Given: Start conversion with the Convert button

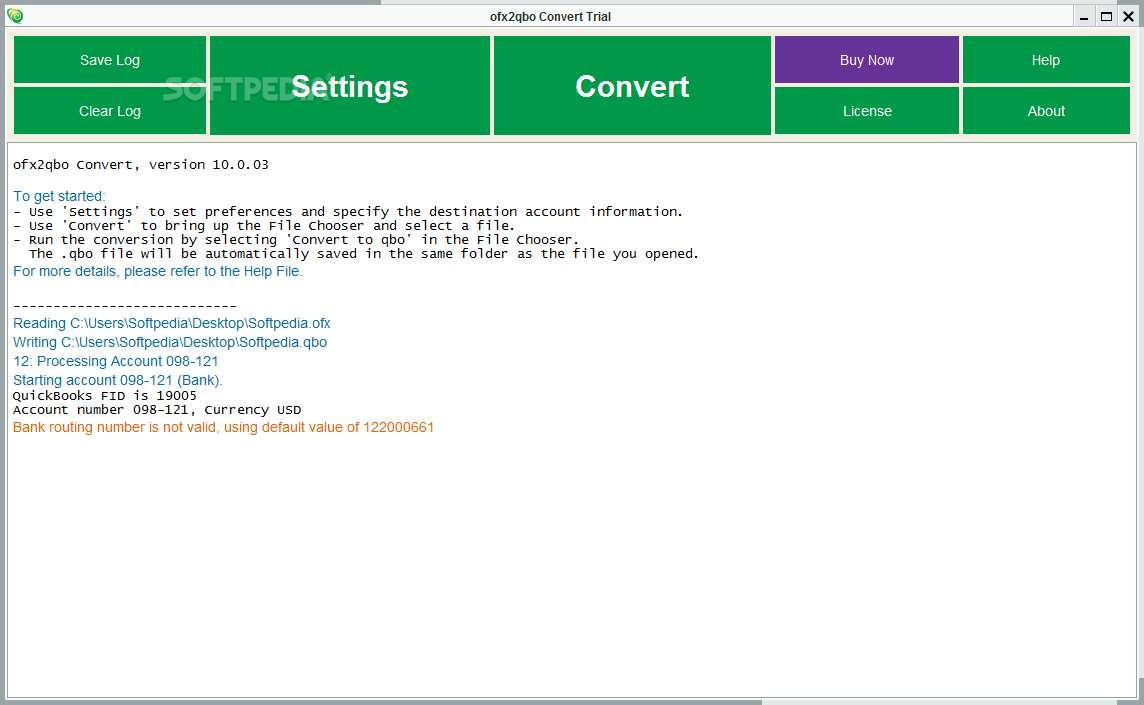Looking at the screenshot, I should pos(632,86).
